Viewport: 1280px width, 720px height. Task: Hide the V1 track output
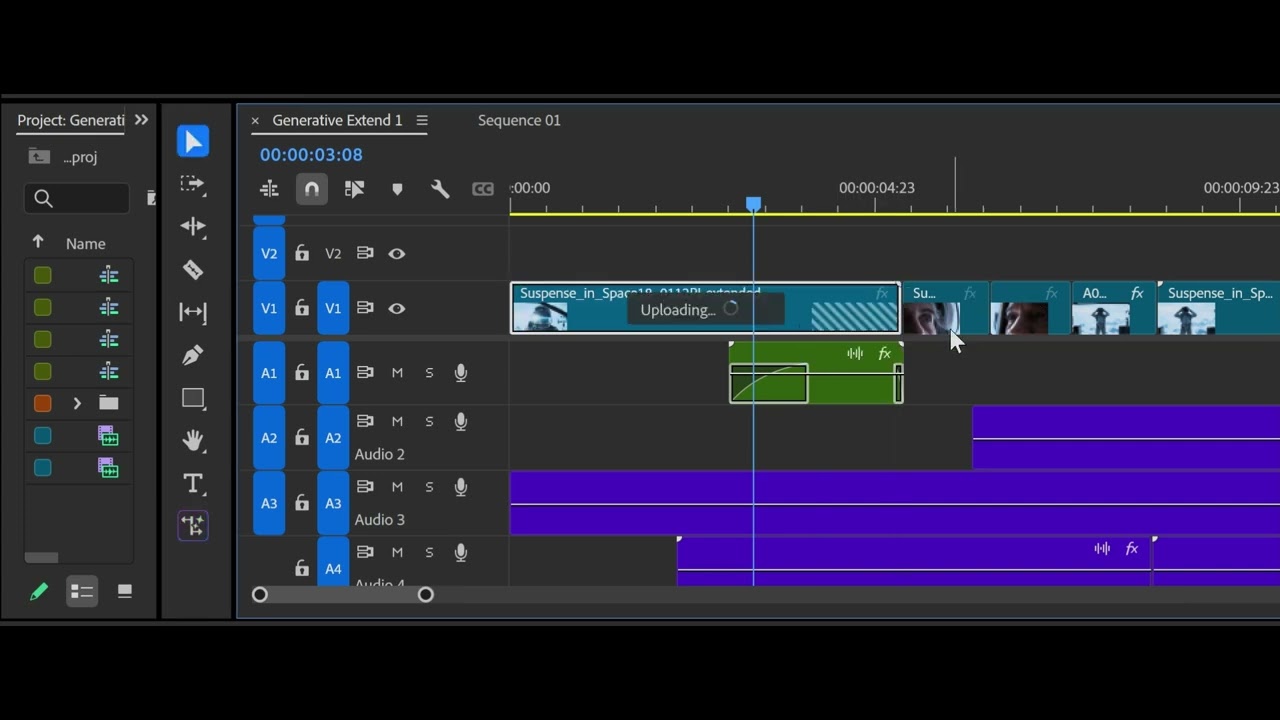tap(397, 308)
